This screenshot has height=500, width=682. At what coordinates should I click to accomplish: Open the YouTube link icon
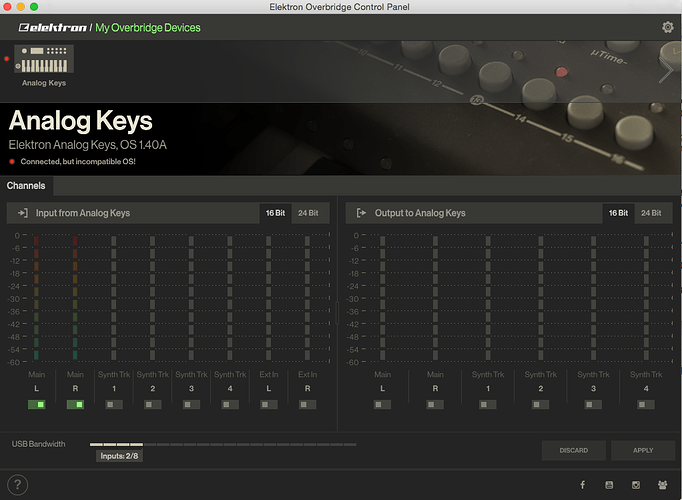(609, 485)
